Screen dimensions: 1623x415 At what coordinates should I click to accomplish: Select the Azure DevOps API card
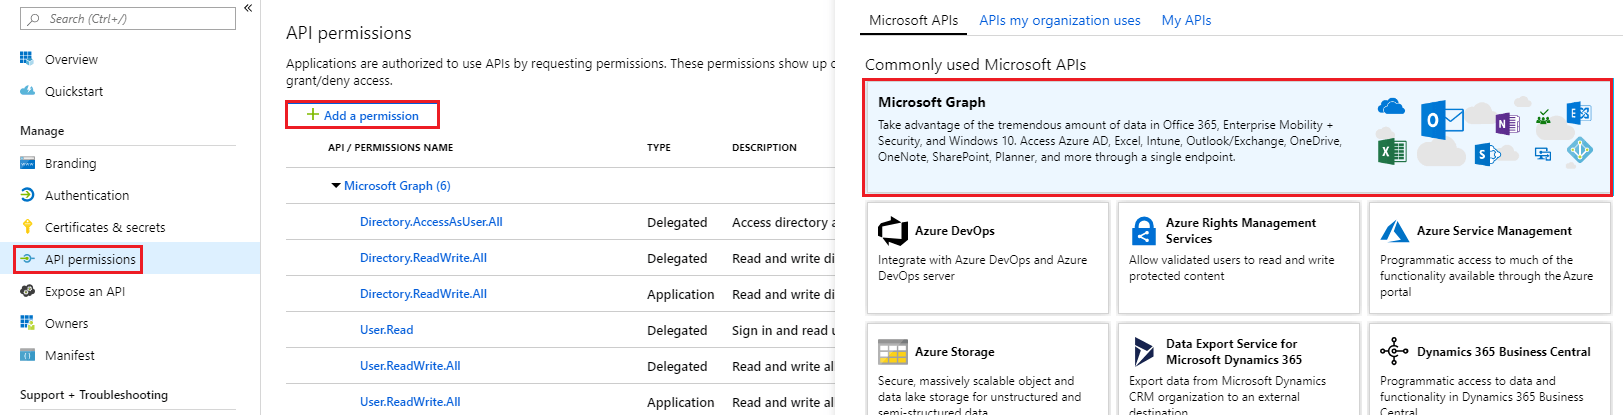coord(987,258)
